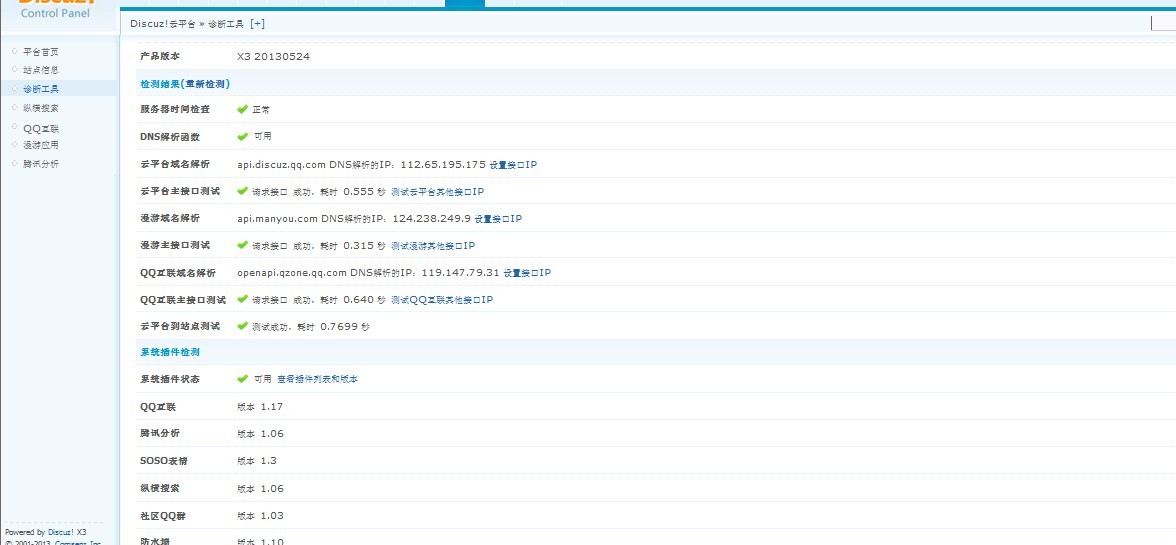The image size is (1176, 545).
Task: Open 纵横搜索 in the sidebar
Action: 40,108
